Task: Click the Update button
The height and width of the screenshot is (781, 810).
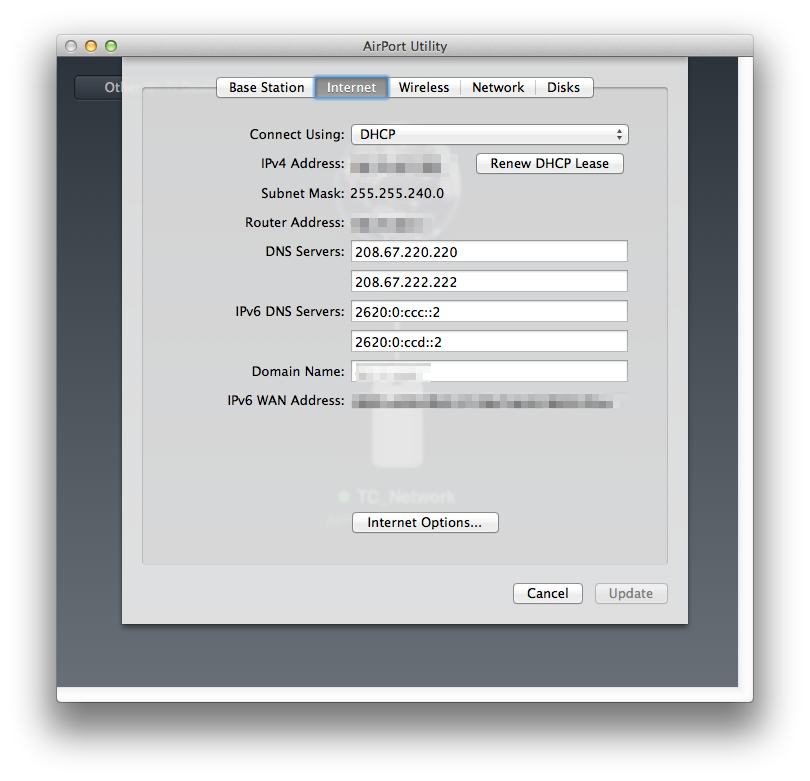Action: coord(631,593)
